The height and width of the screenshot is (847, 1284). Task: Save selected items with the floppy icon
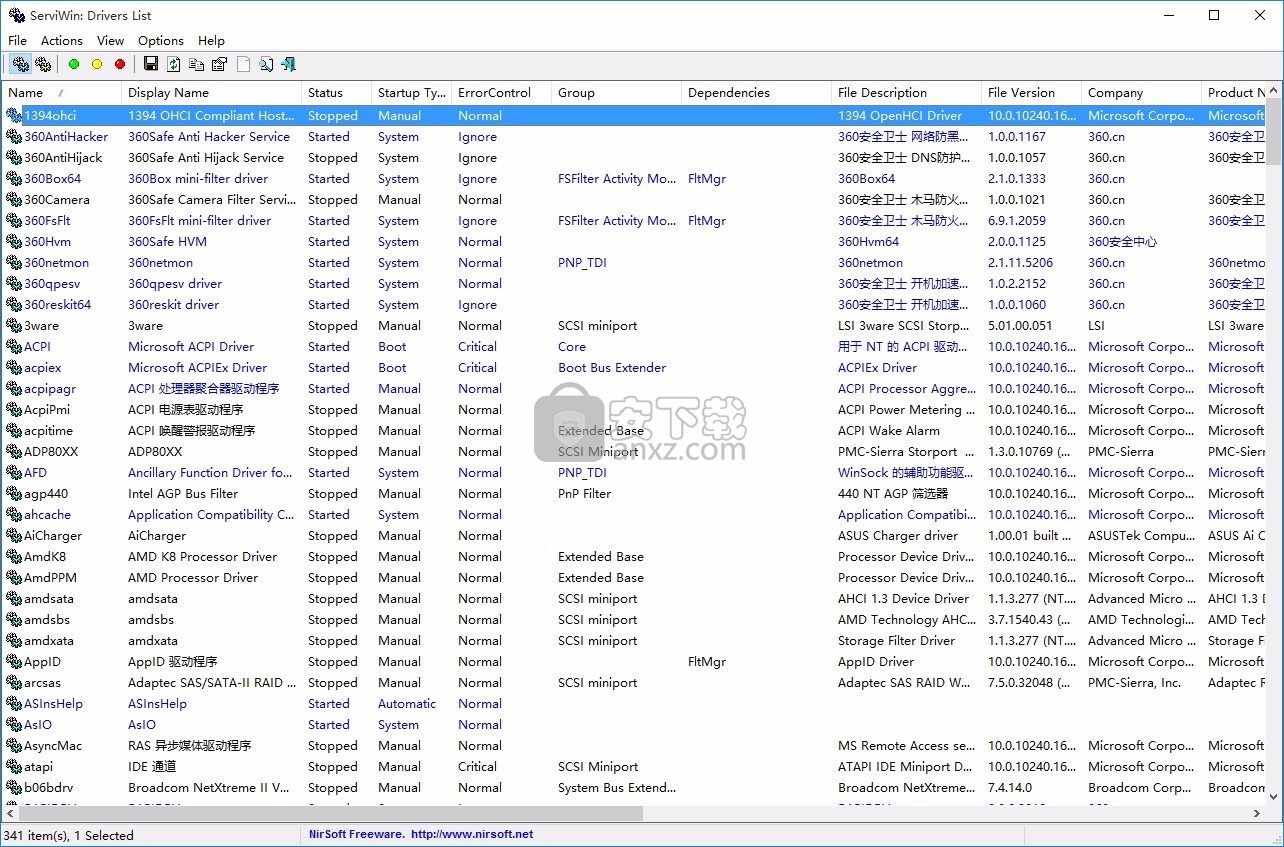click(151, 64)
